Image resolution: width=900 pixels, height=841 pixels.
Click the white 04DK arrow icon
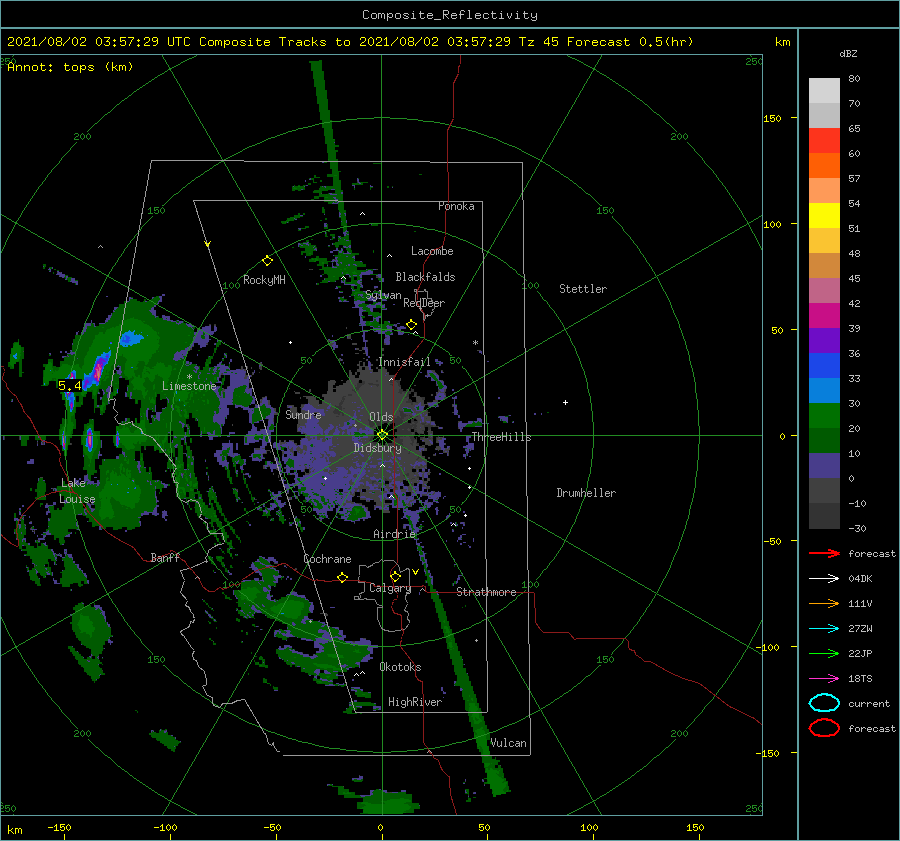point(824,578)
